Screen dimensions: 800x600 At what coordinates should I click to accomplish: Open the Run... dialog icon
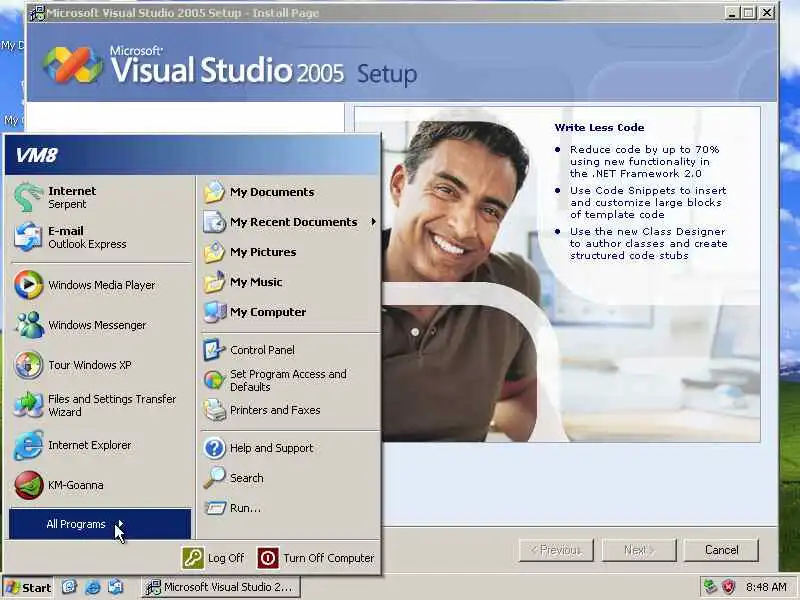click(x=214, y=508)
